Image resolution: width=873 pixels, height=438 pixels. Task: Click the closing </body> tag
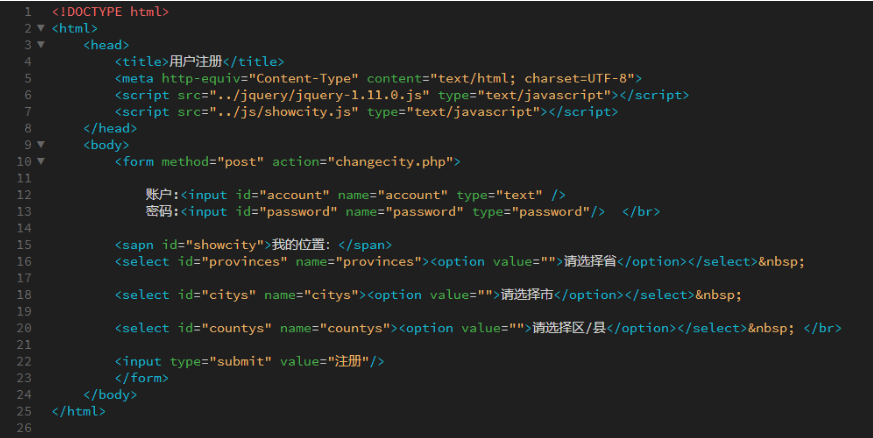pos(110,395)
